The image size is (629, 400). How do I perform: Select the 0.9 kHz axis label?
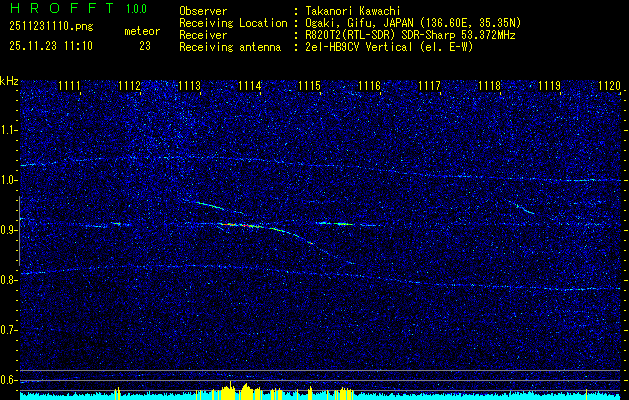(8, 230)
